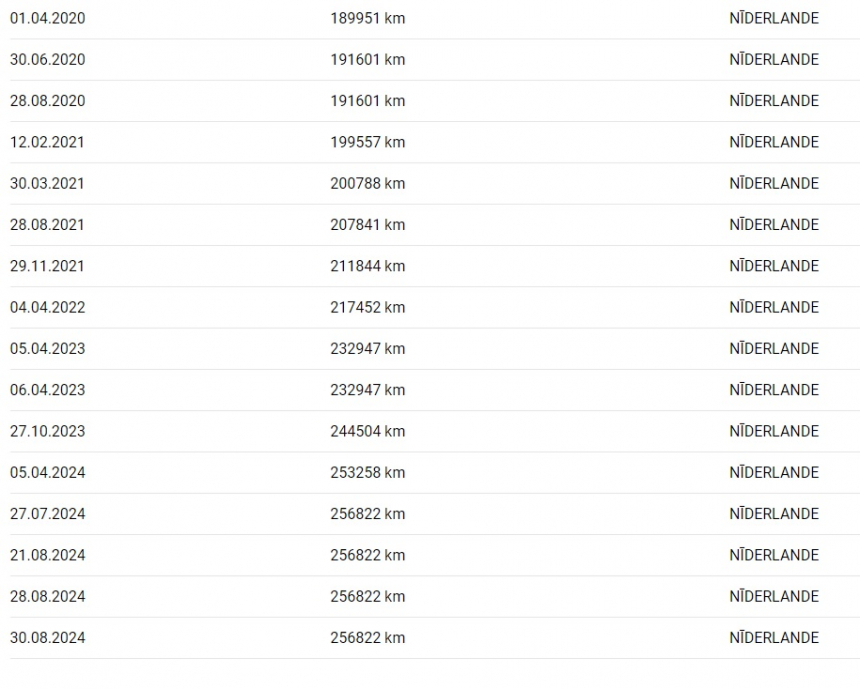This screenshot has width=860, height=689.
Task: Select the date 27.07.2024
Action: (47, 514)
